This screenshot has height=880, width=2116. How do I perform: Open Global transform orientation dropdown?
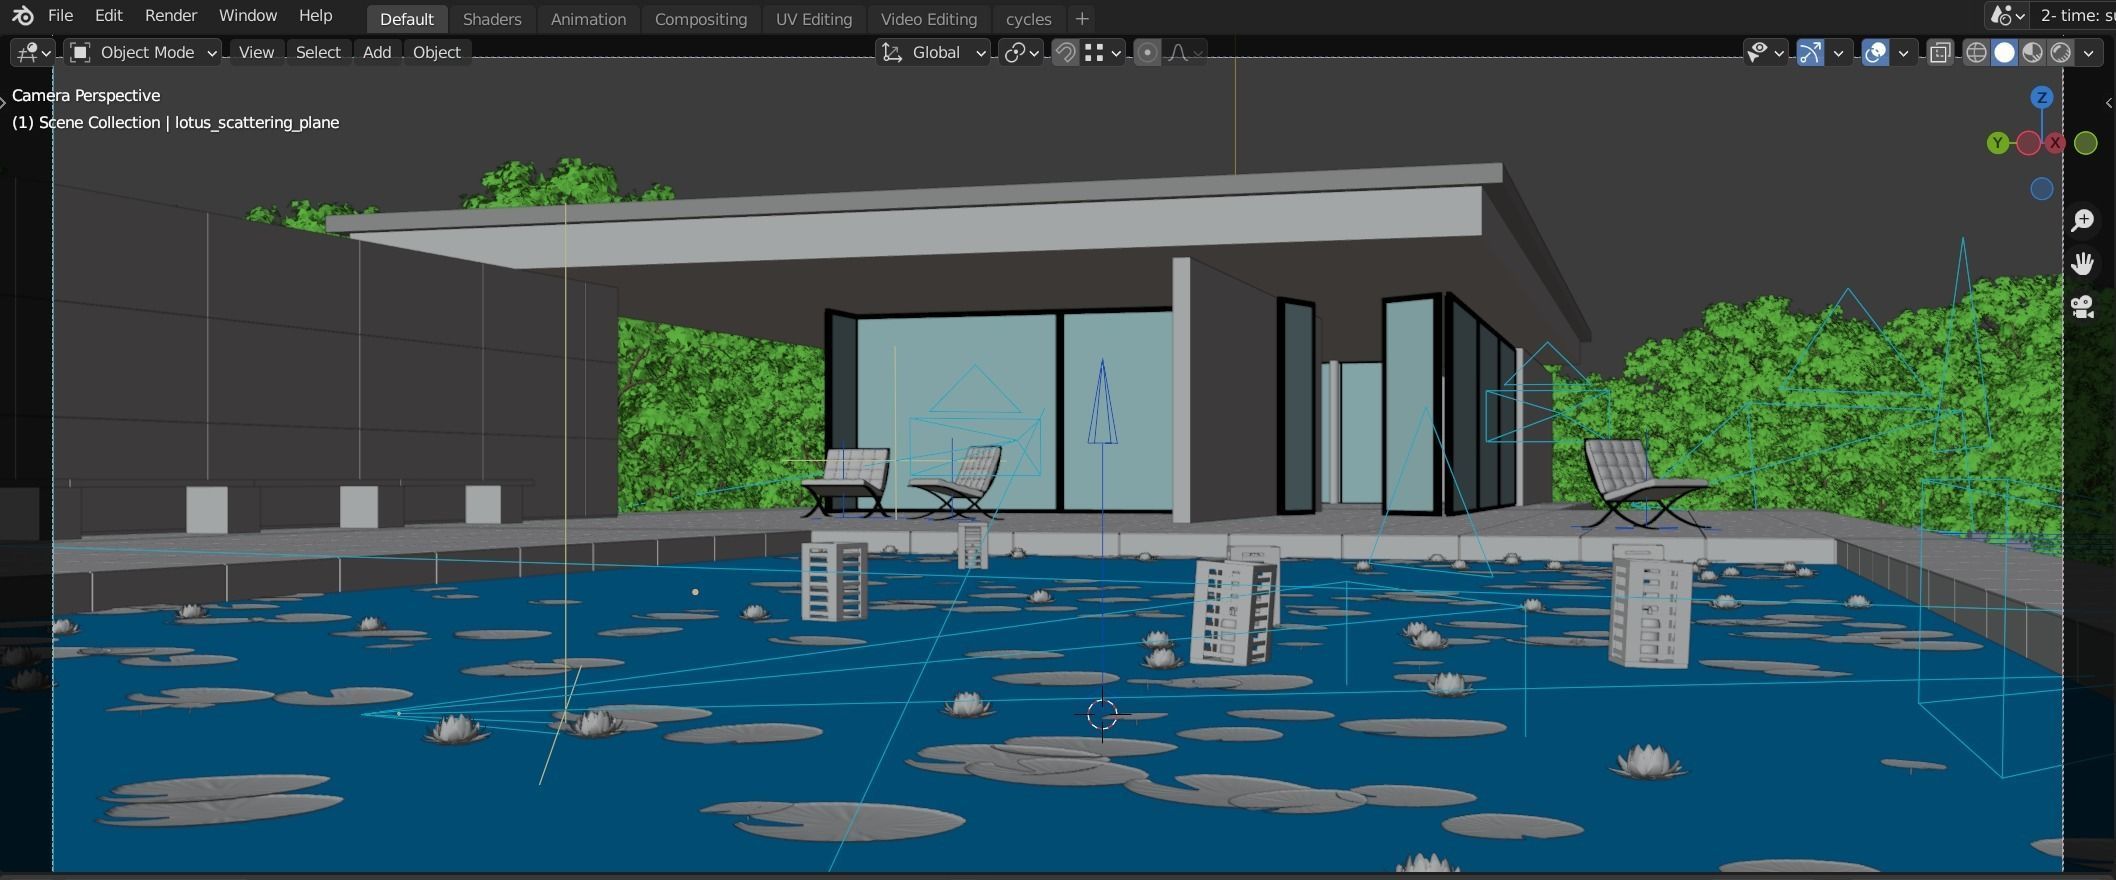[x=933, y=52]
